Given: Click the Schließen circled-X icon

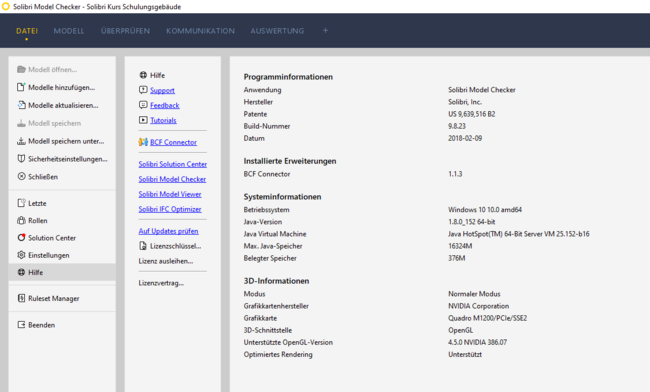Looking at the screenshot, I should pos(21,177).
